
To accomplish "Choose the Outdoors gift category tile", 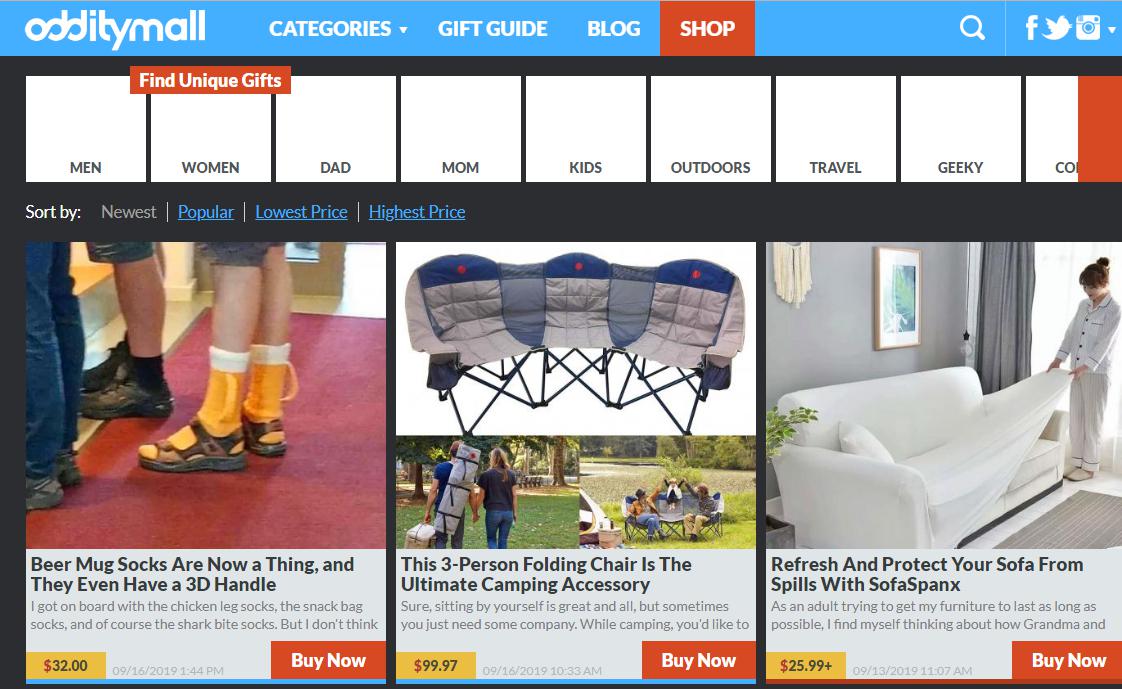I will tap(711, 129).
